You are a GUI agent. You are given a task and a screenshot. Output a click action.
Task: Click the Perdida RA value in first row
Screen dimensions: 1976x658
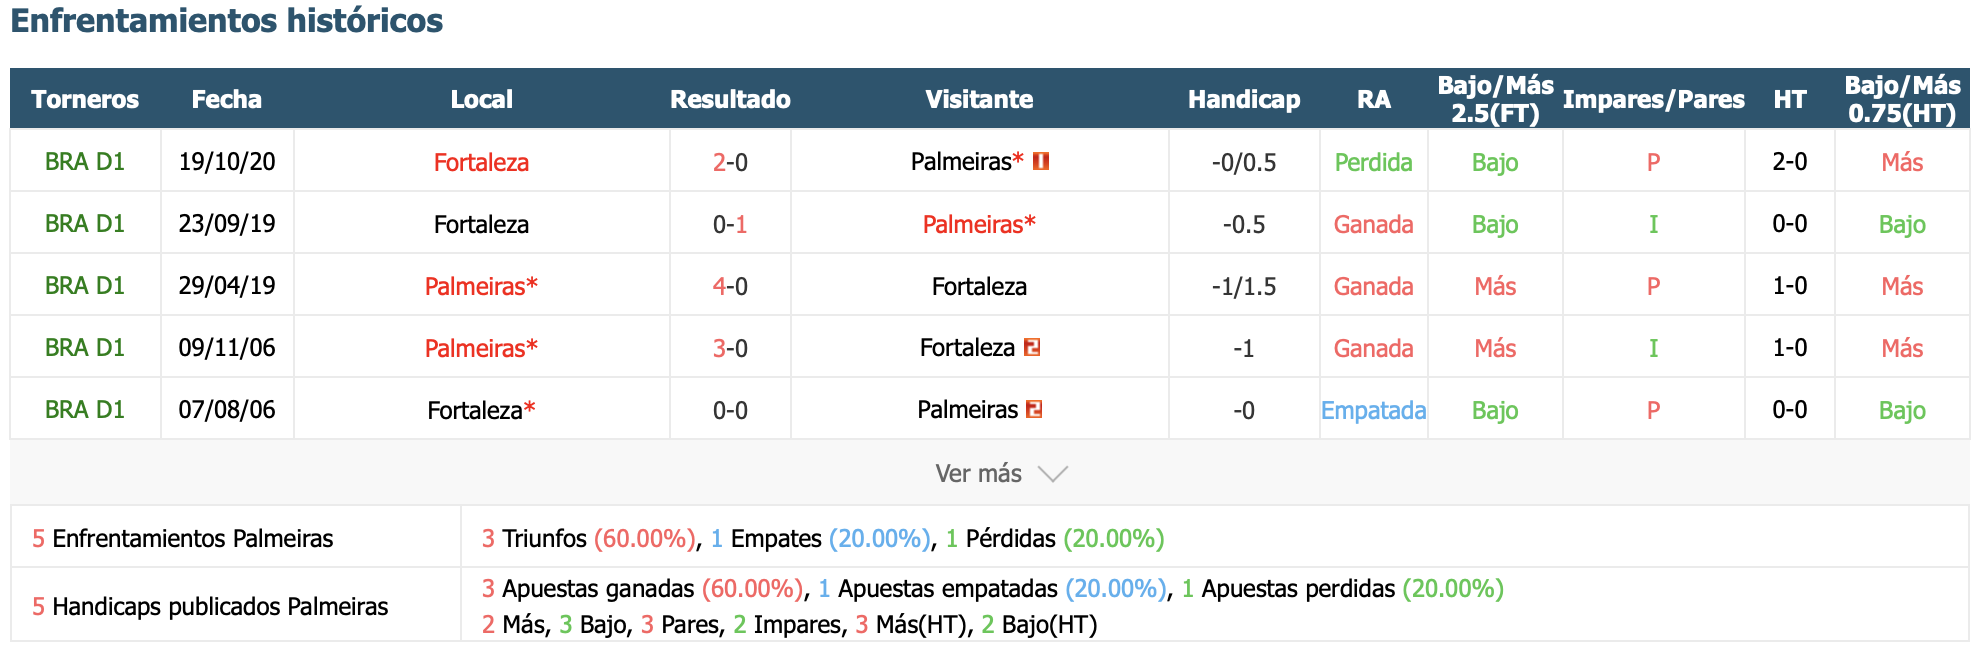pos(1373,162)
